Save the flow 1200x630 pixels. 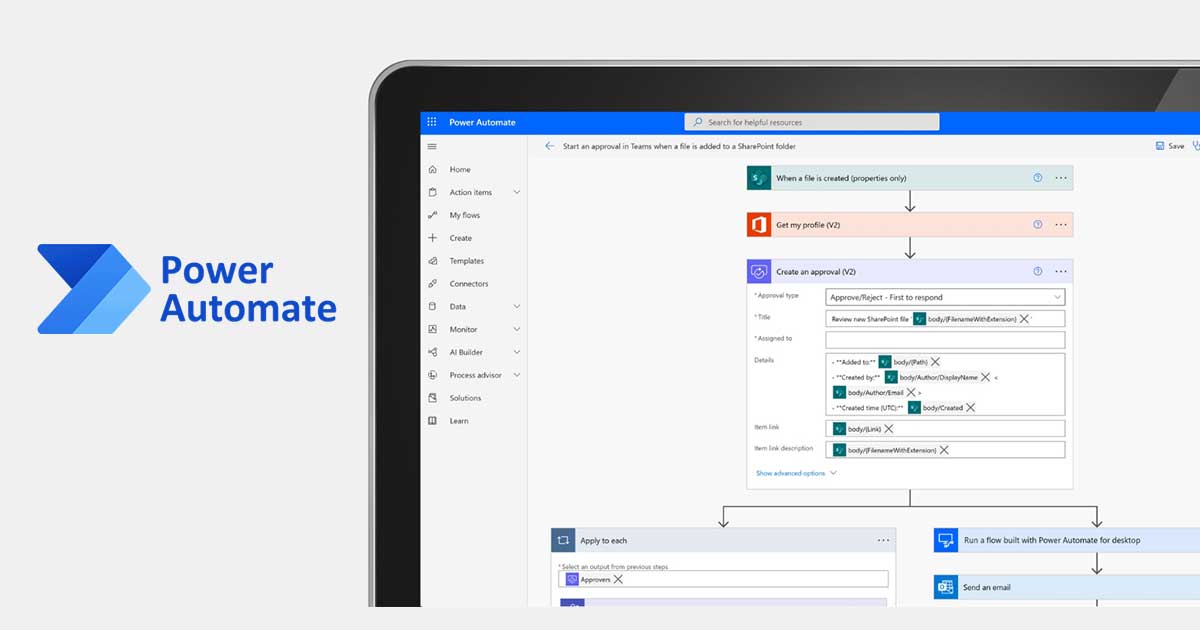pyautogui.click(x=1170, y=146)
